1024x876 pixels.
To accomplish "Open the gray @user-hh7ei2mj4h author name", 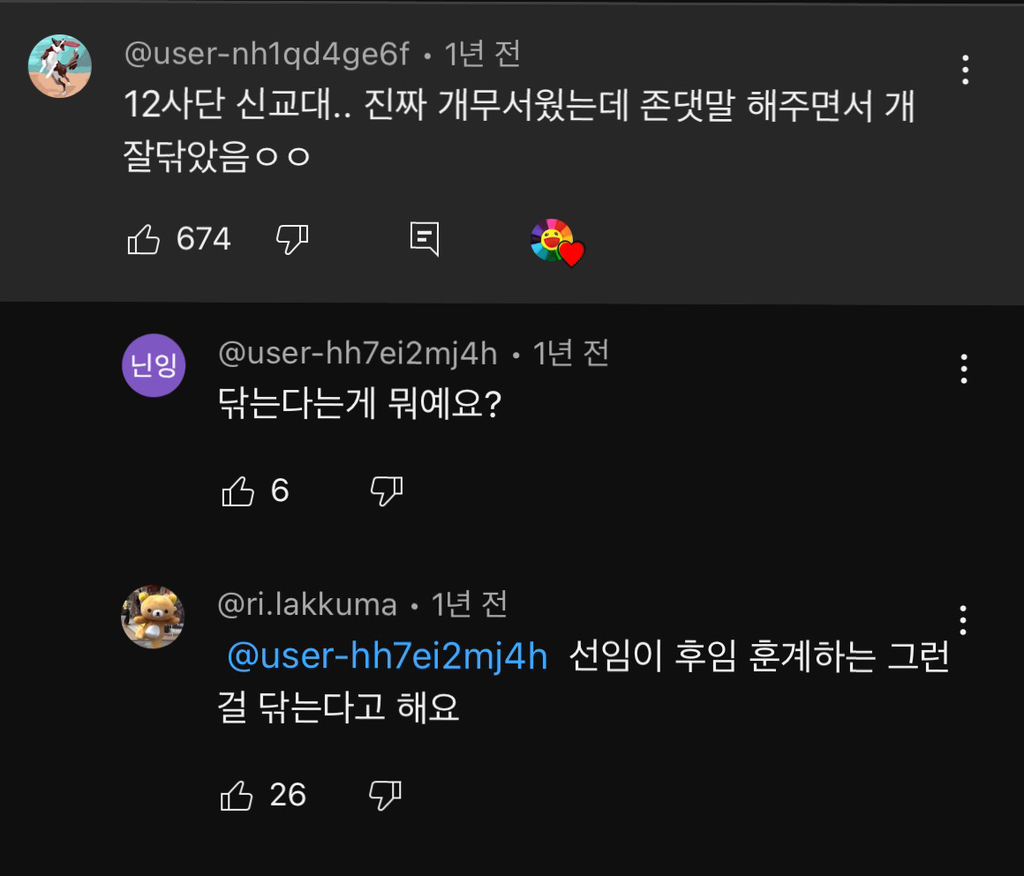I will 357,353.
